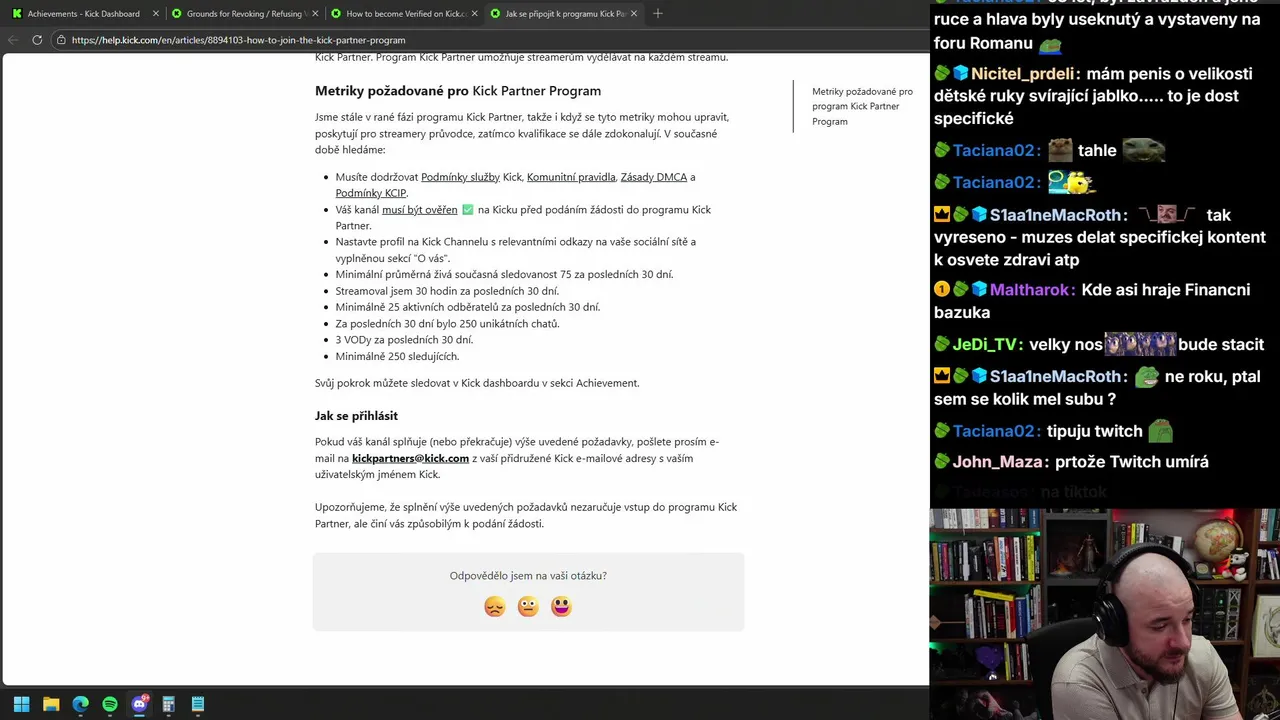
Task: Click chat username Nicitel_prdeli
Action: (1022, 74)
